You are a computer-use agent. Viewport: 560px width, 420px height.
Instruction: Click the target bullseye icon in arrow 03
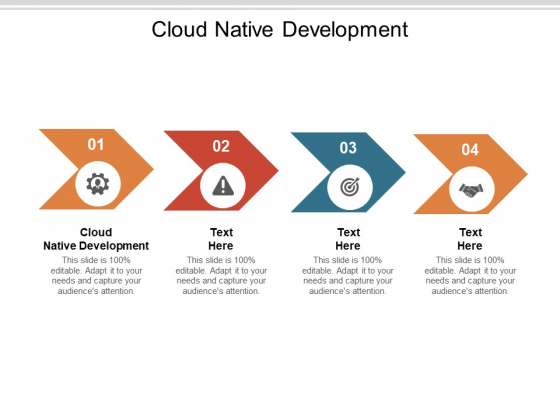coord(350,187)
